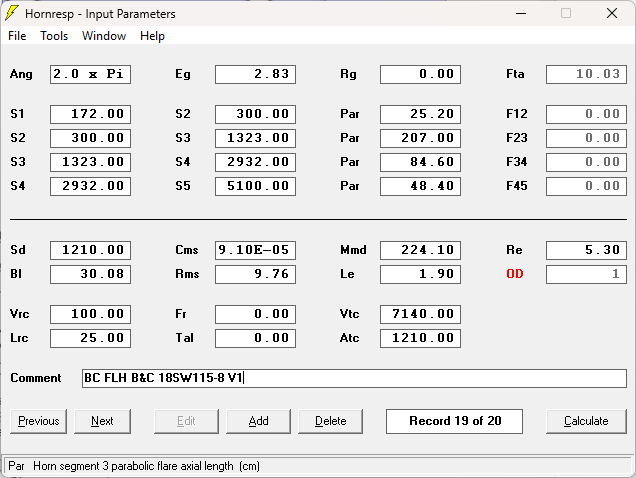636x478 pixels.
Task: Click the Le field with 1.90
Action: (x=420, y=274)
